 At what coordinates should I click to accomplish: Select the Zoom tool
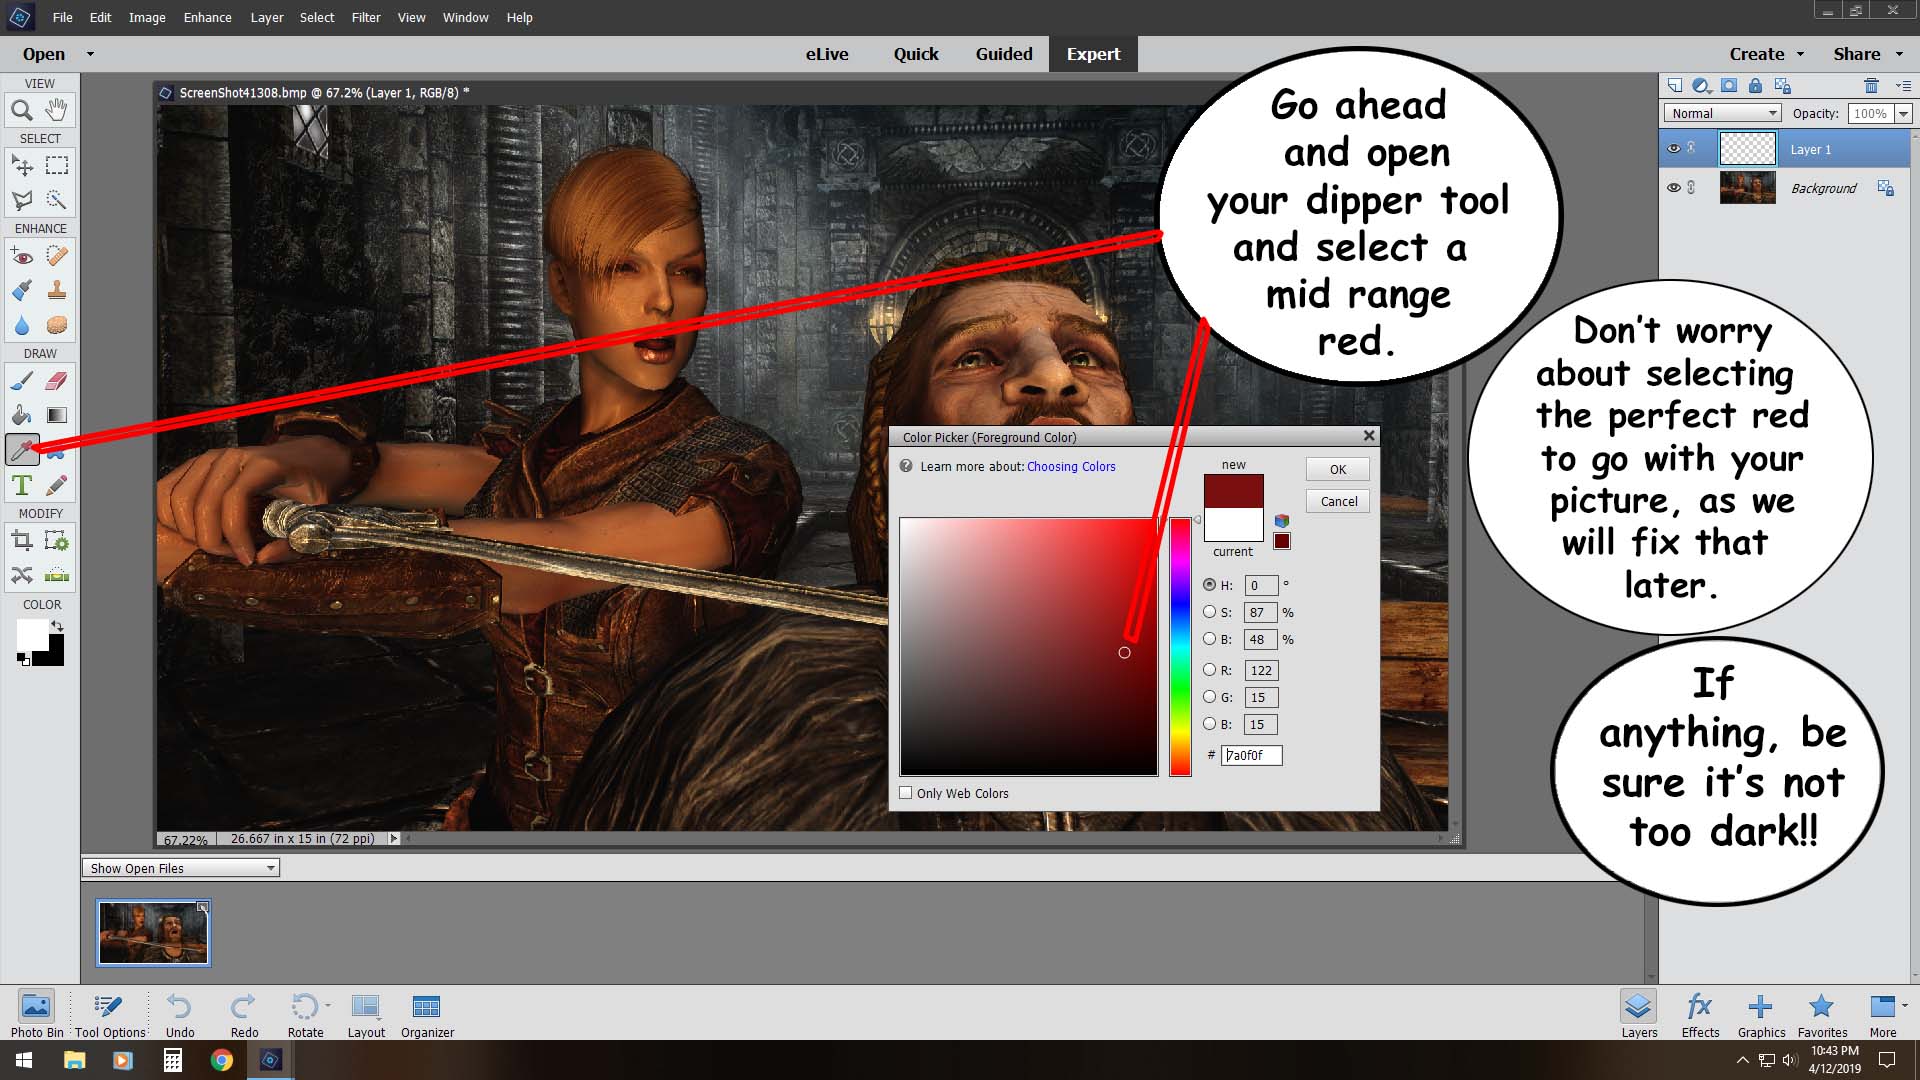[x=22, y=110]
